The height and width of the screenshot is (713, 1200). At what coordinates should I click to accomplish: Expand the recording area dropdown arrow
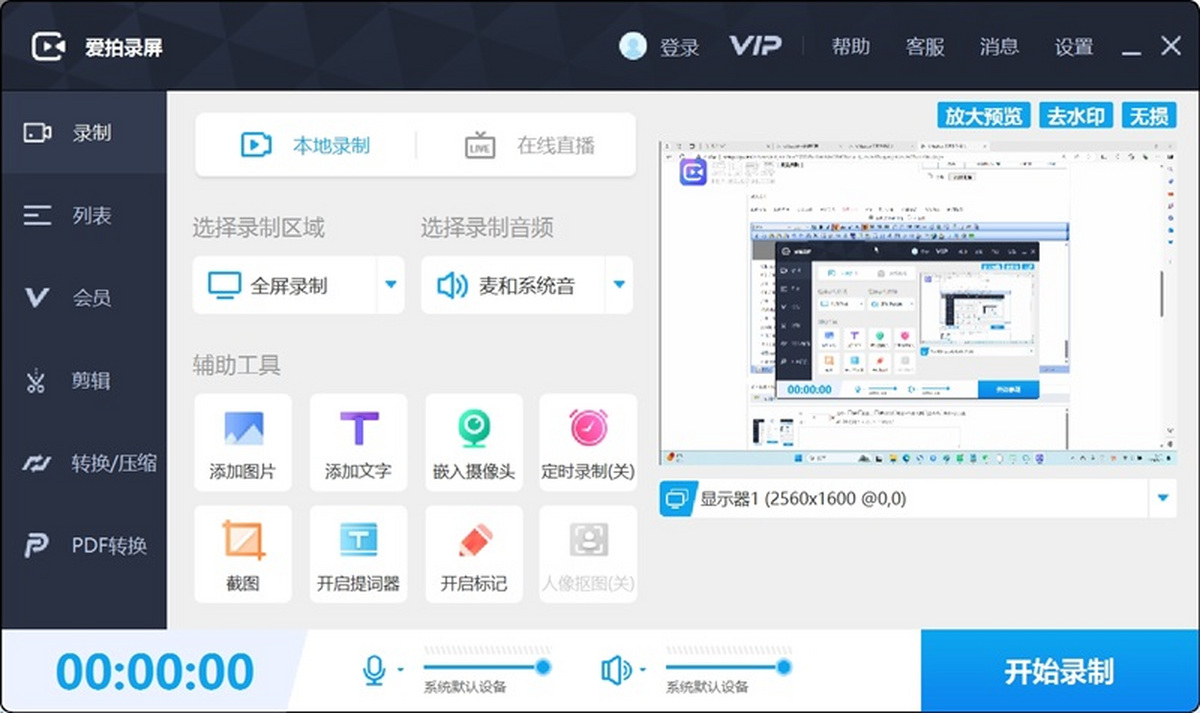[391, 285]
